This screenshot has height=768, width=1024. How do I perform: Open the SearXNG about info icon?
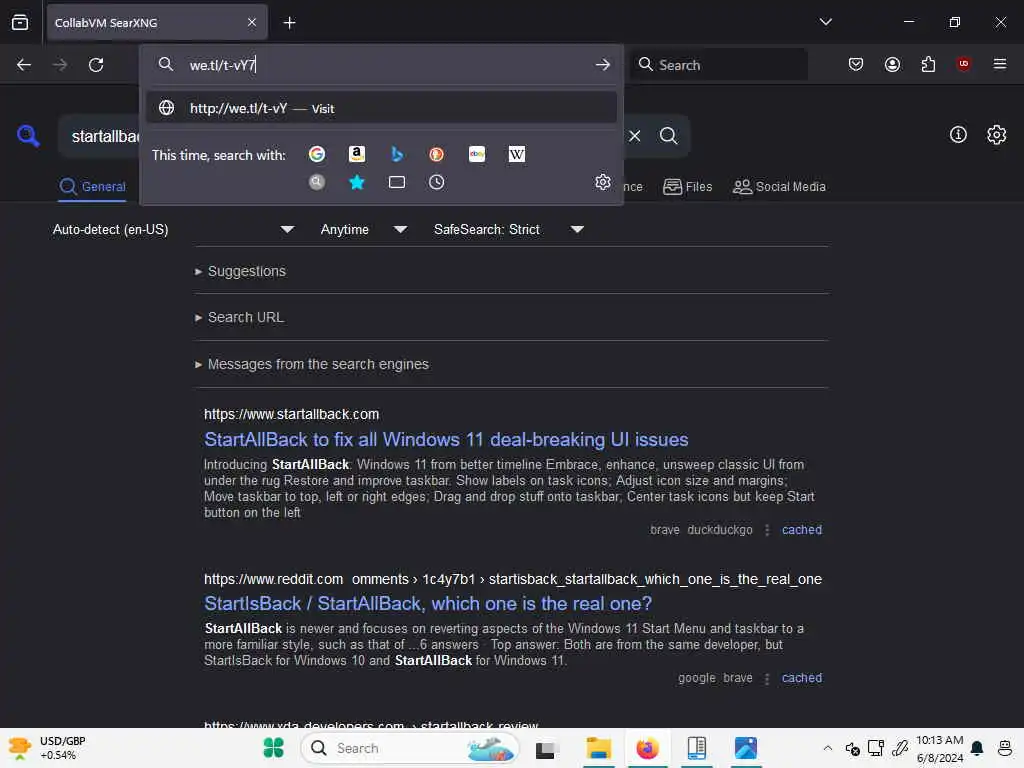point(958,135)
